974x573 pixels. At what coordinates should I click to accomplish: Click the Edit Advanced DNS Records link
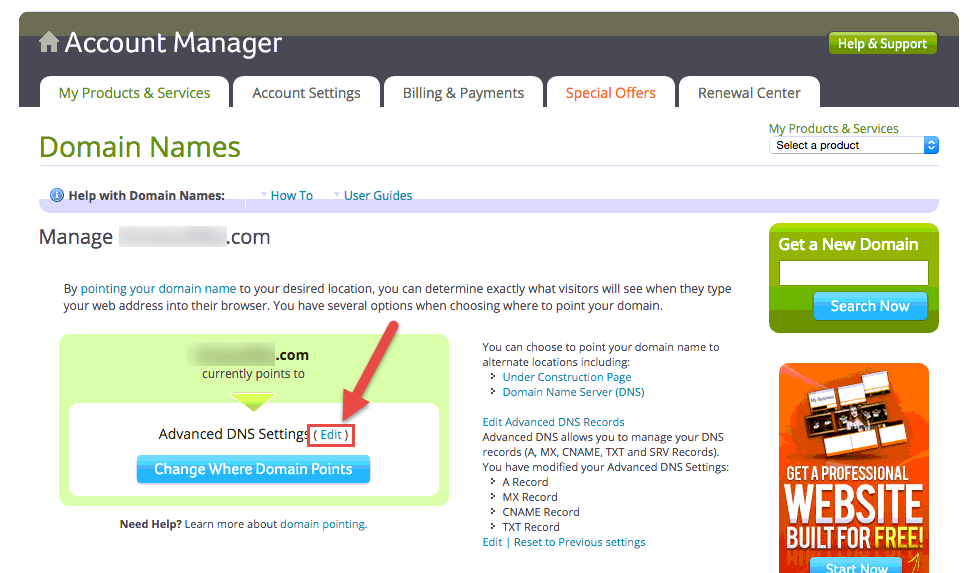click(x=553, y=422)
